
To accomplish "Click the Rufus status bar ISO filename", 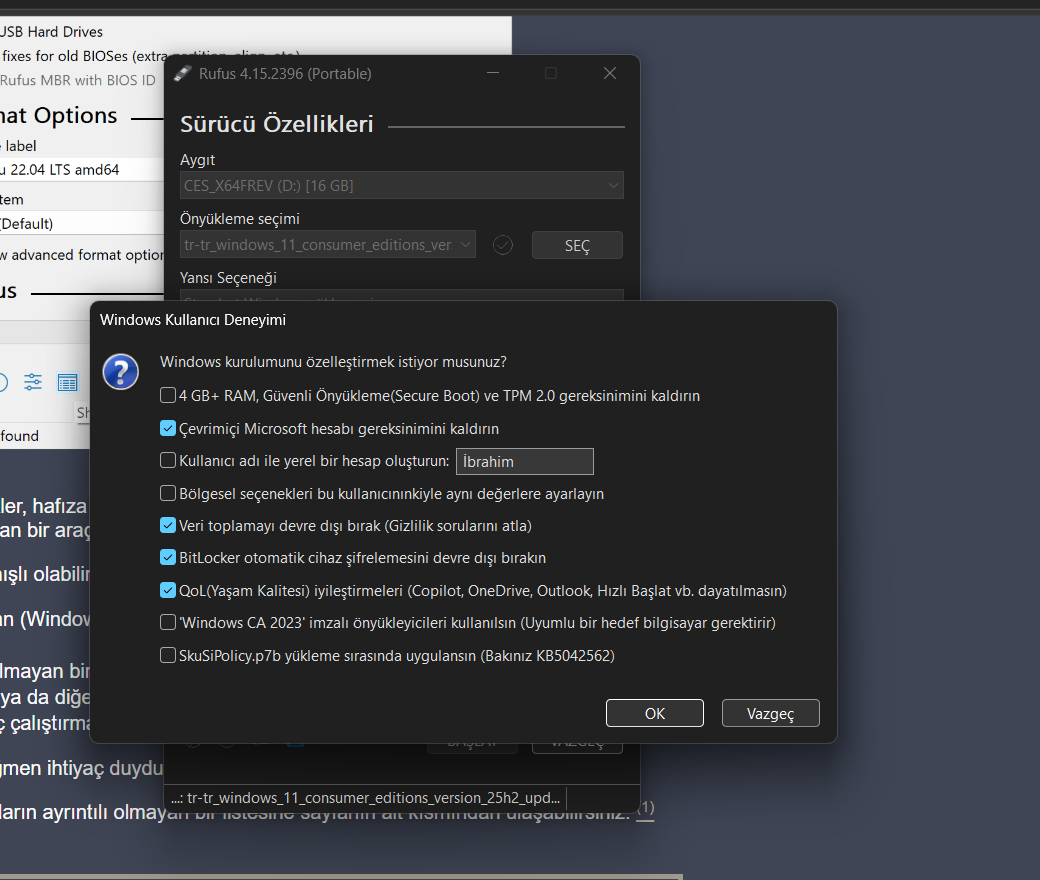I will [x=365, y=798].
